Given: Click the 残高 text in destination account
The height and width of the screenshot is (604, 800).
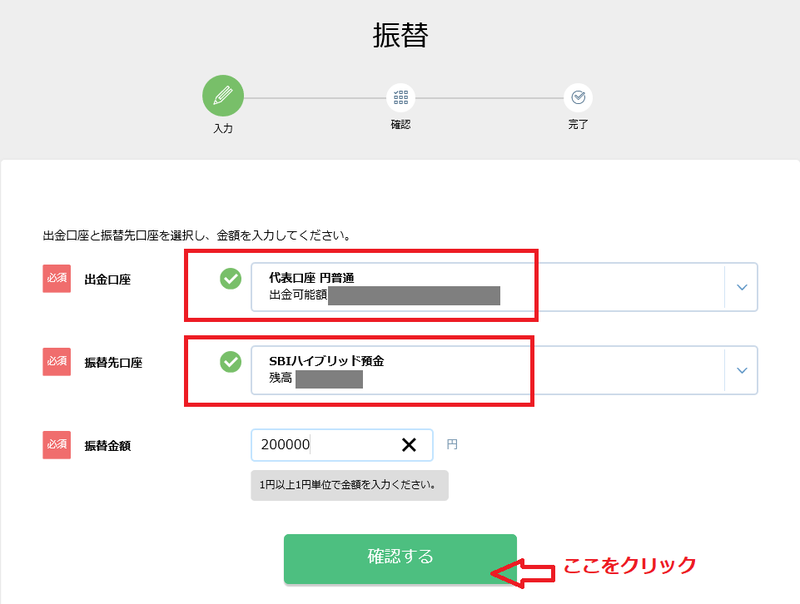Looking at the screenshot, I should coord(281,378).
